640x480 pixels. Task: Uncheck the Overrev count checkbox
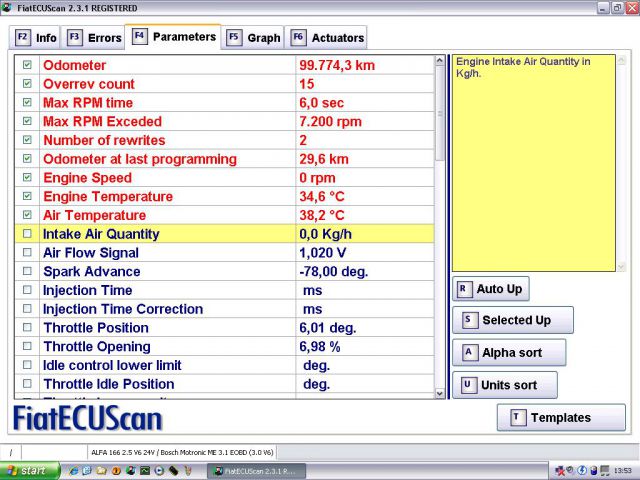pyautogui.click(x=27, y=83)
